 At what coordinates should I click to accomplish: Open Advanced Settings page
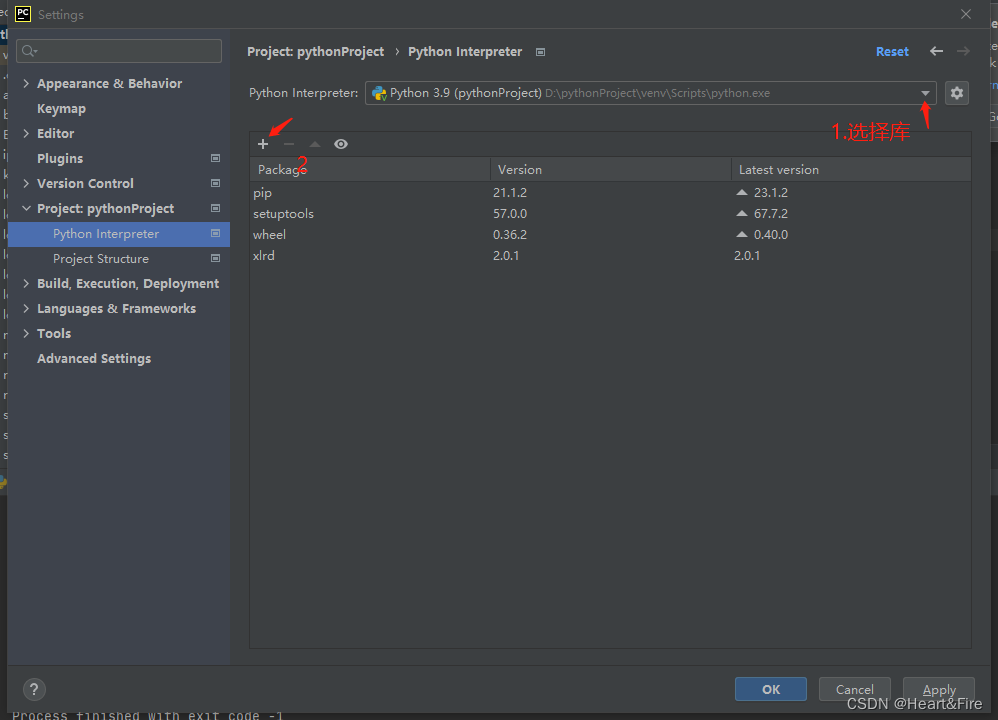(x=94, y=358)
